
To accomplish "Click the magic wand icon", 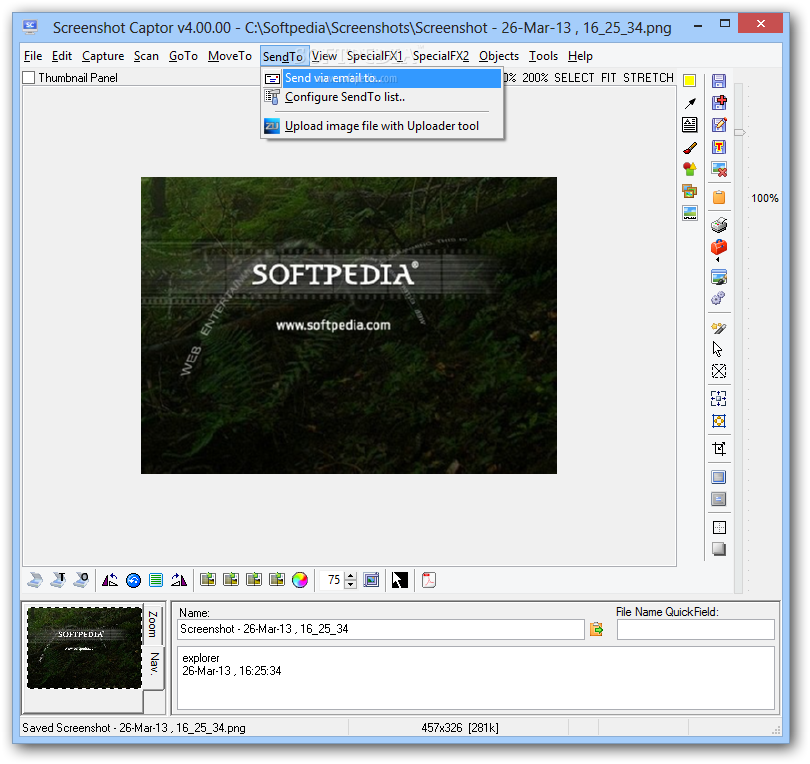I will [719, 328].
